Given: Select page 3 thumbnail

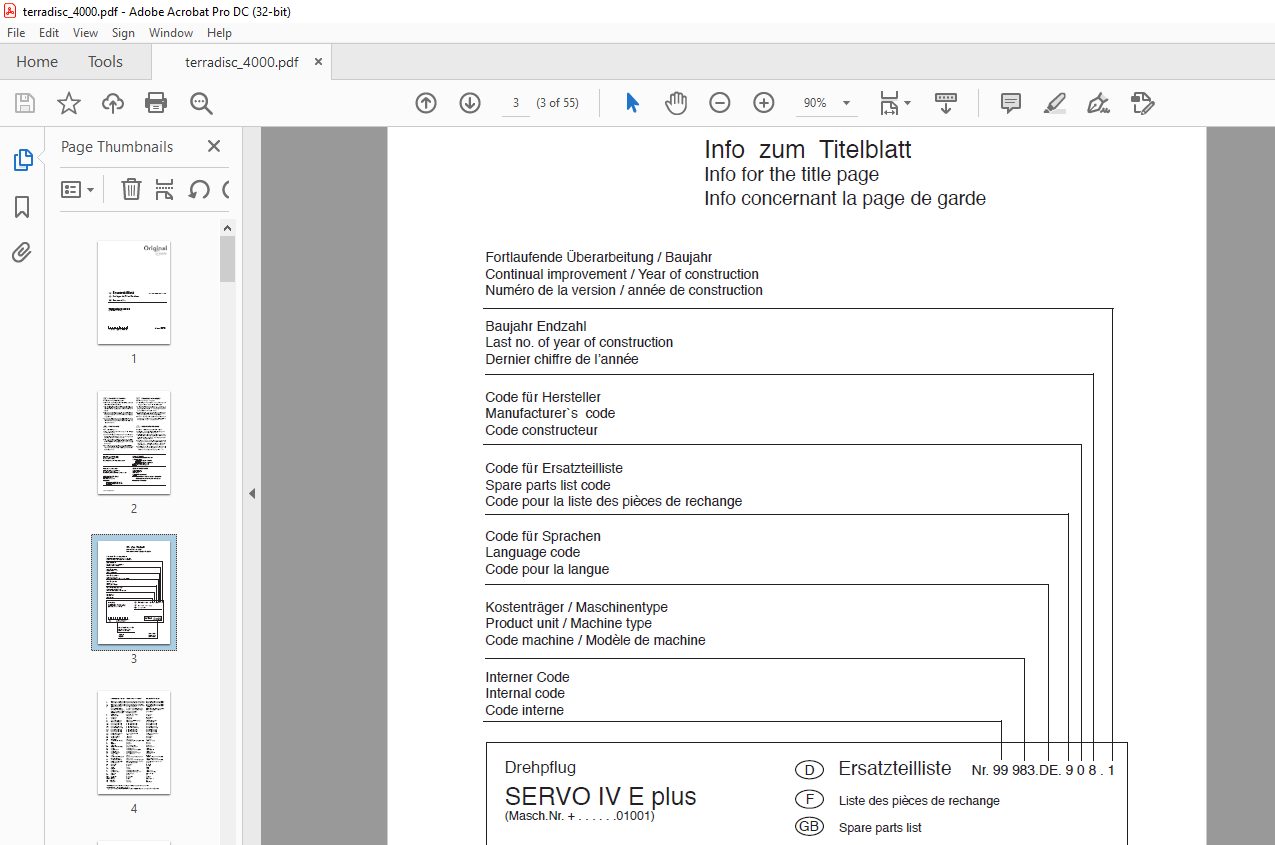Looking at the screenshot, I should coord(134,592).
